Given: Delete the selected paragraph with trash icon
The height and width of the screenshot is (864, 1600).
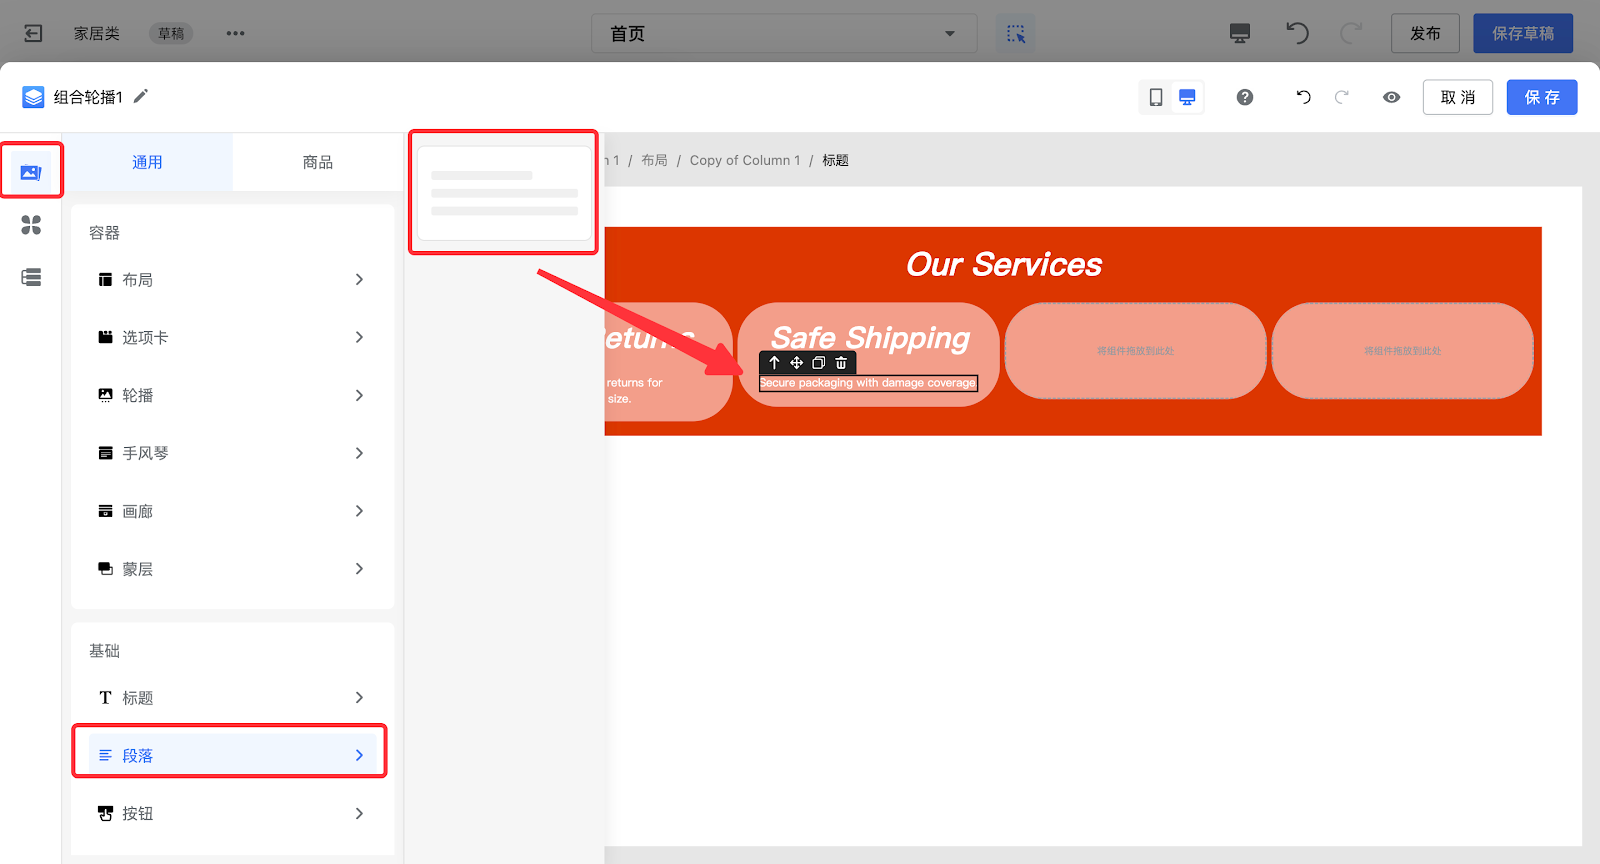Looking at the screenshot, I should tap(841, 363).
